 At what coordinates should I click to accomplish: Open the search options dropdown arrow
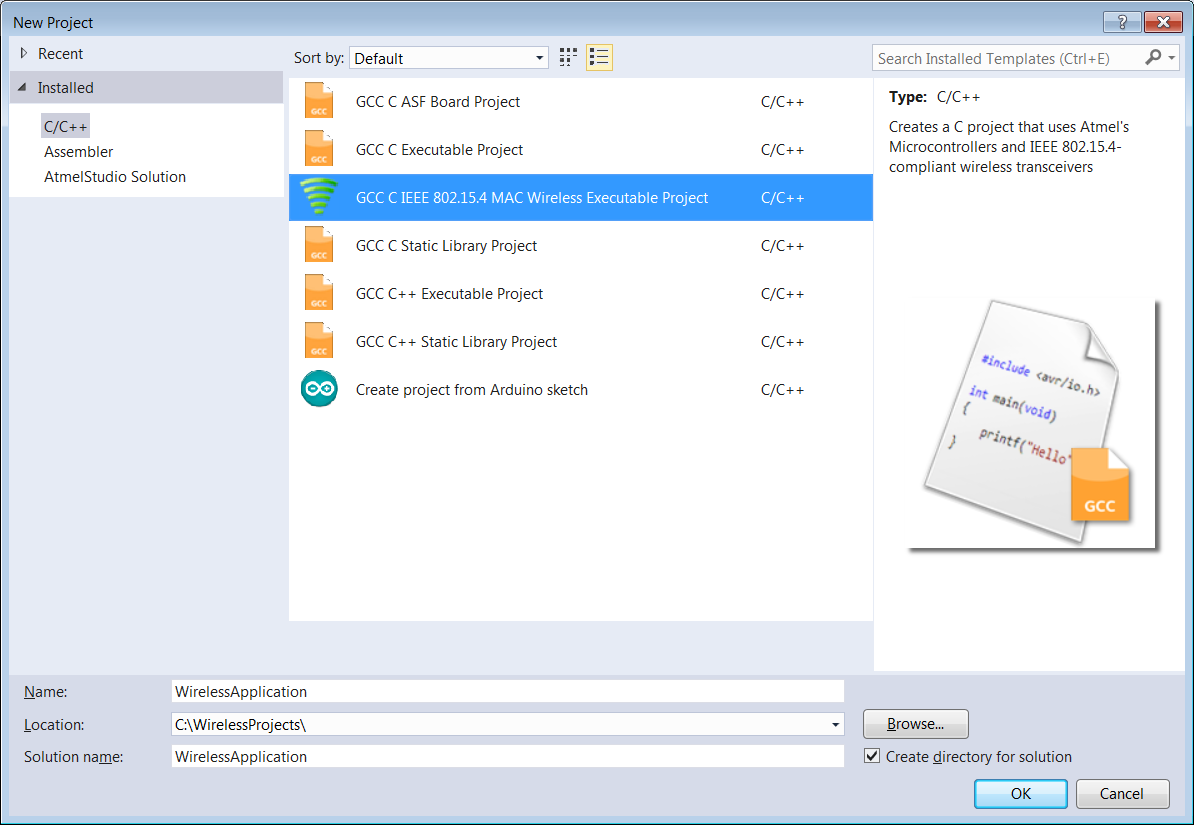1172,58
